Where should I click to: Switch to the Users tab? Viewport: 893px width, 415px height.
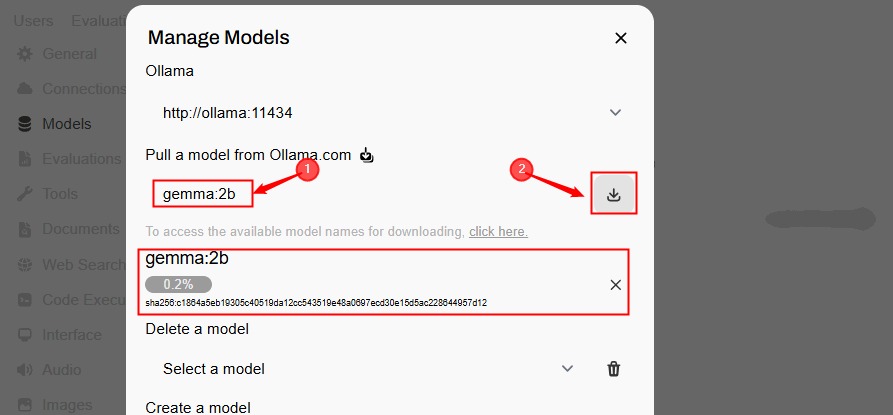(34, 20)
